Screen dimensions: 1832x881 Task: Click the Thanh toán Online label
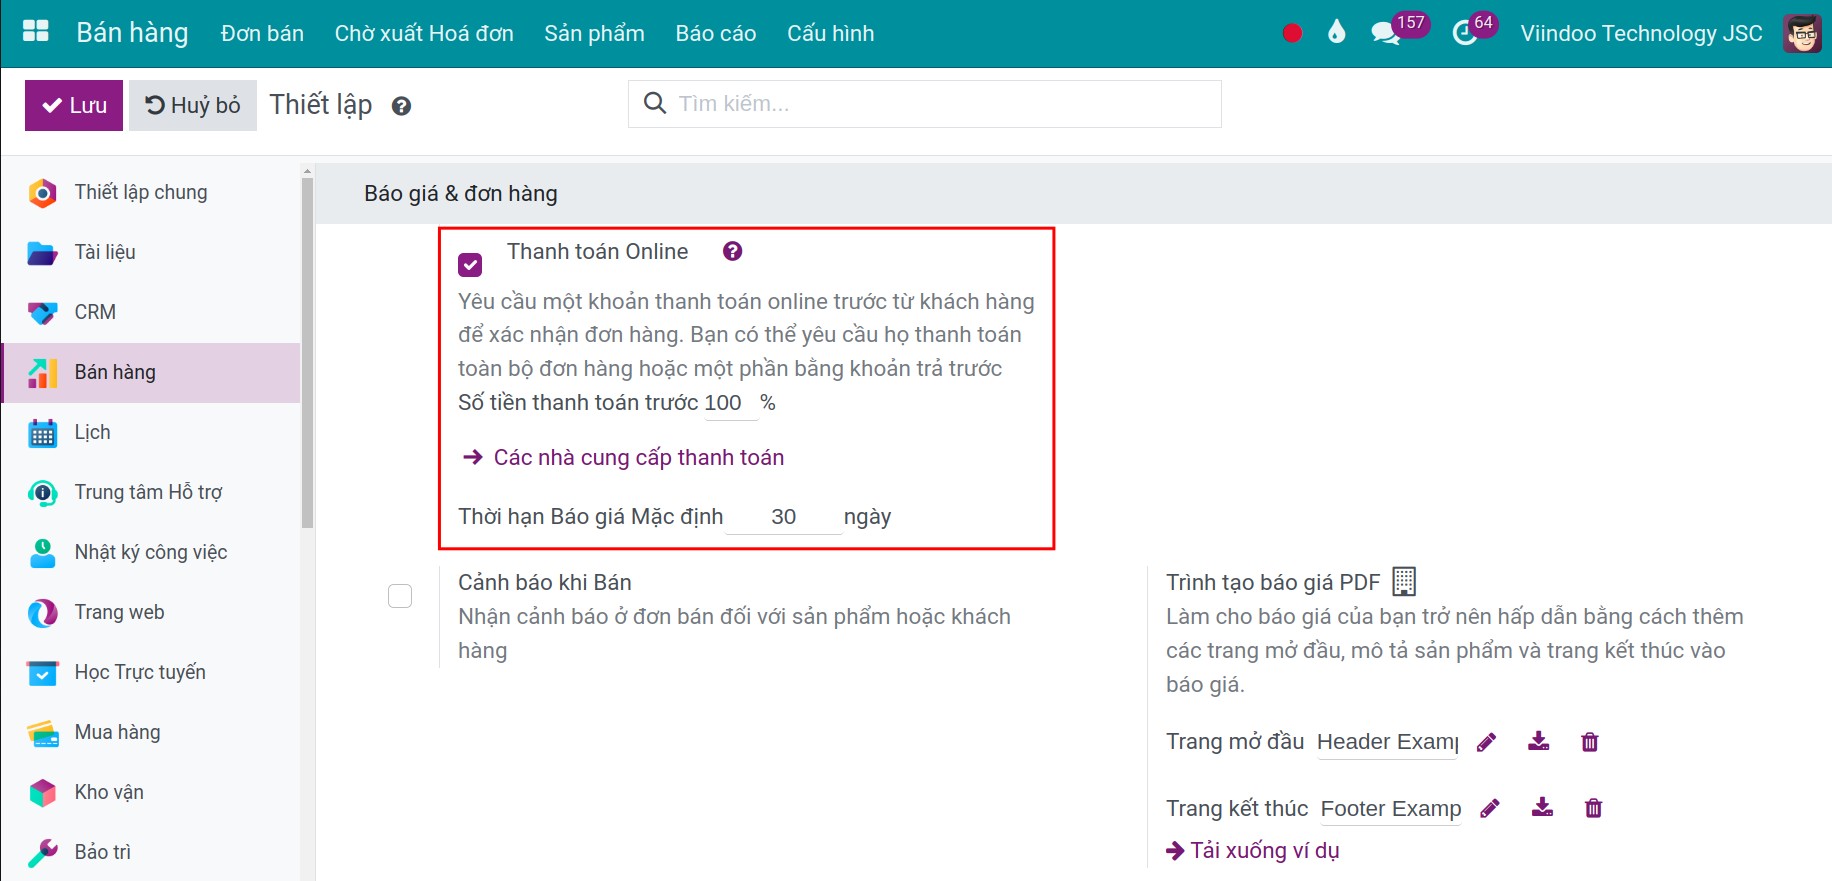click(x=597, y=251)
